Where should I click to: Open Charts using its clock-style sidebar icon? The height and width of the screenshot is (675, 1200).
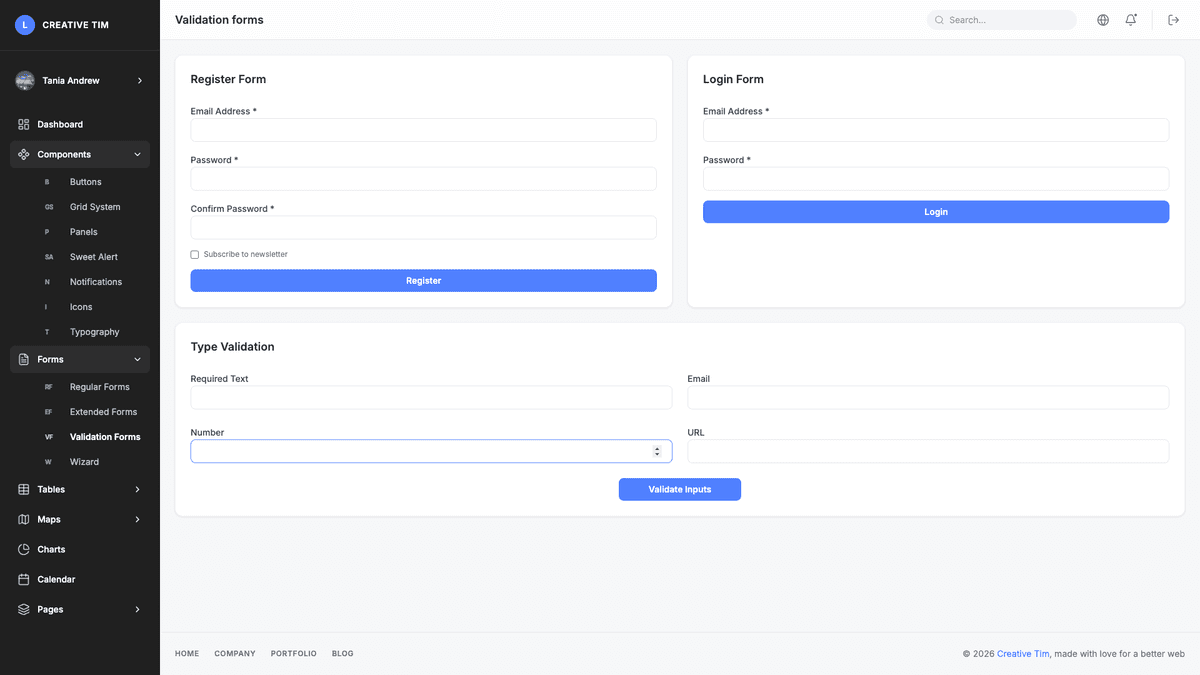pyautogui.click(x=22, y=549)
